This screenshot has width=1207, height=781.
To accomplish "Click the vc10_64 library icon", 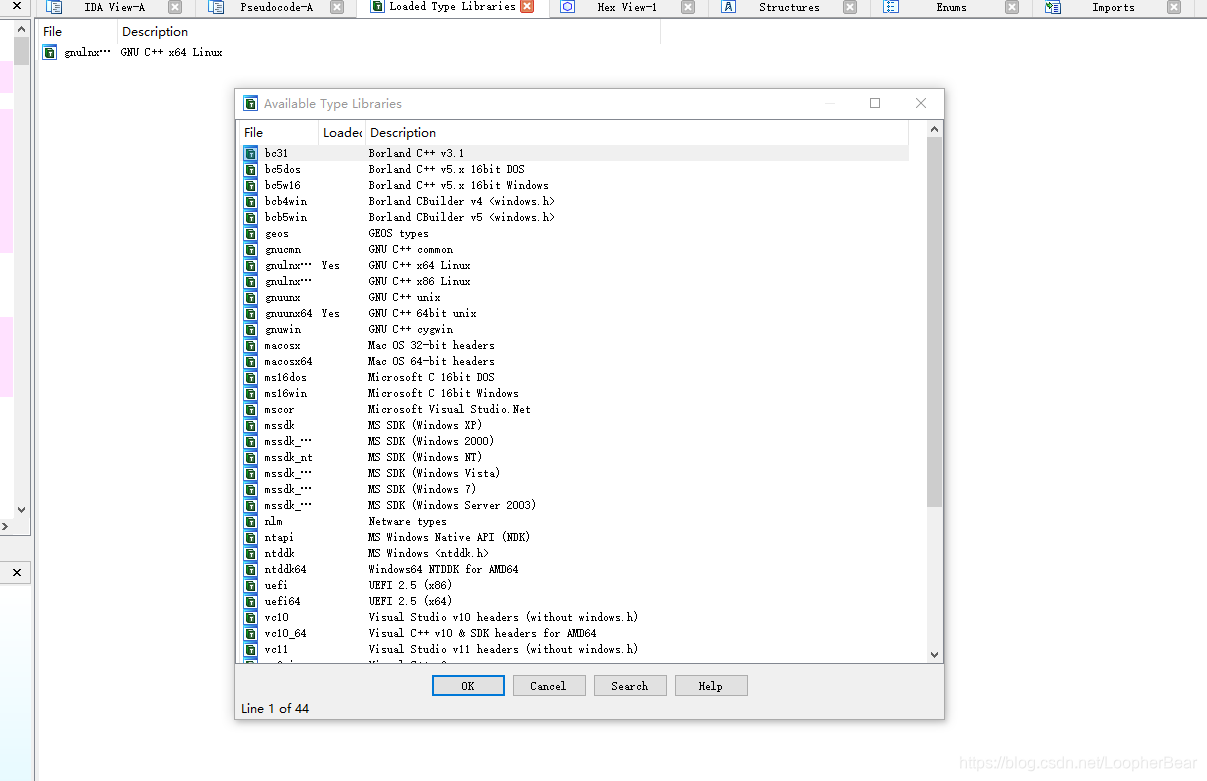I will (251, 633).
